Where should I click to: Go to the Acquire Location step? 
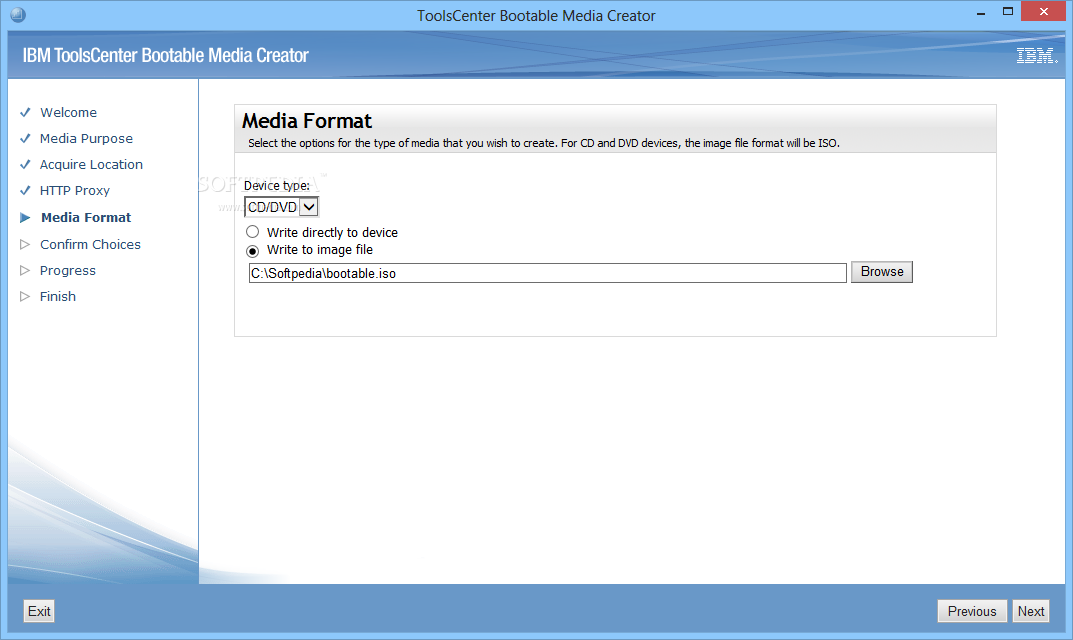(x=91, y=164)
